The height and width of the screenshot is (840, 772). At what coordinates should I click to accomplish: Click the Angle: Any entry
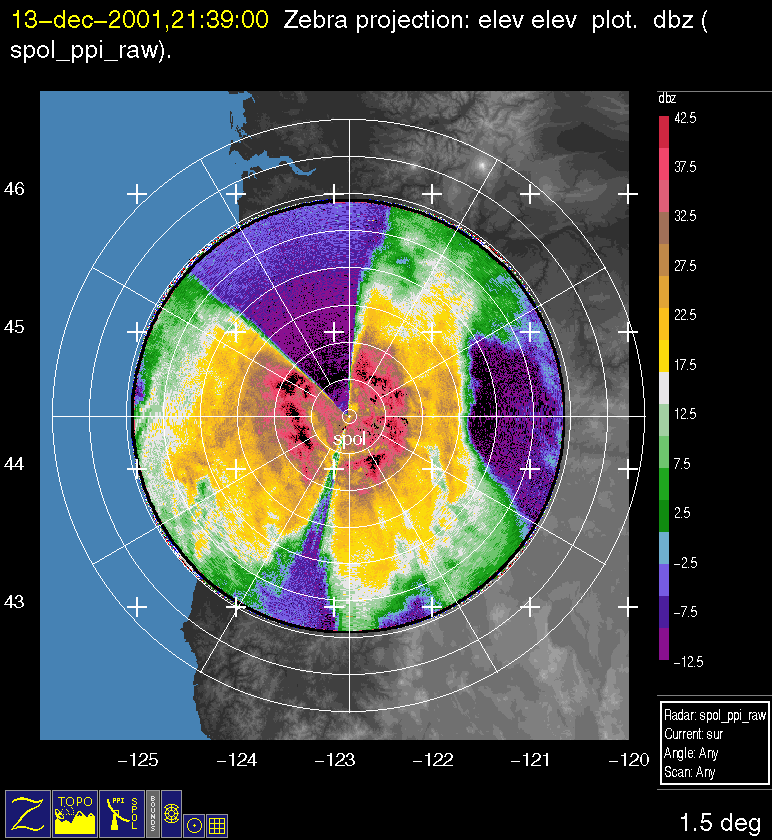click(x=691, y=754)
